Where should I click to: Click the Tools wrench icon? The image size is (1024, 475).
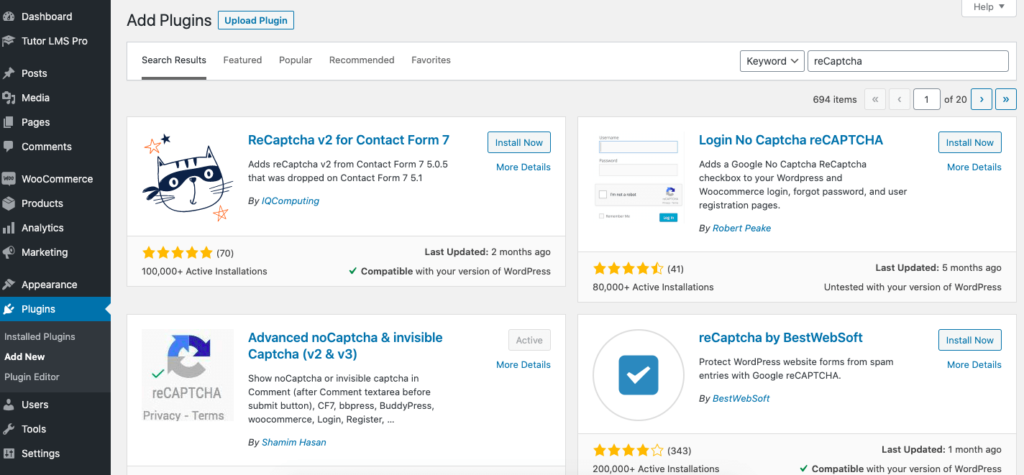[8, 429]
